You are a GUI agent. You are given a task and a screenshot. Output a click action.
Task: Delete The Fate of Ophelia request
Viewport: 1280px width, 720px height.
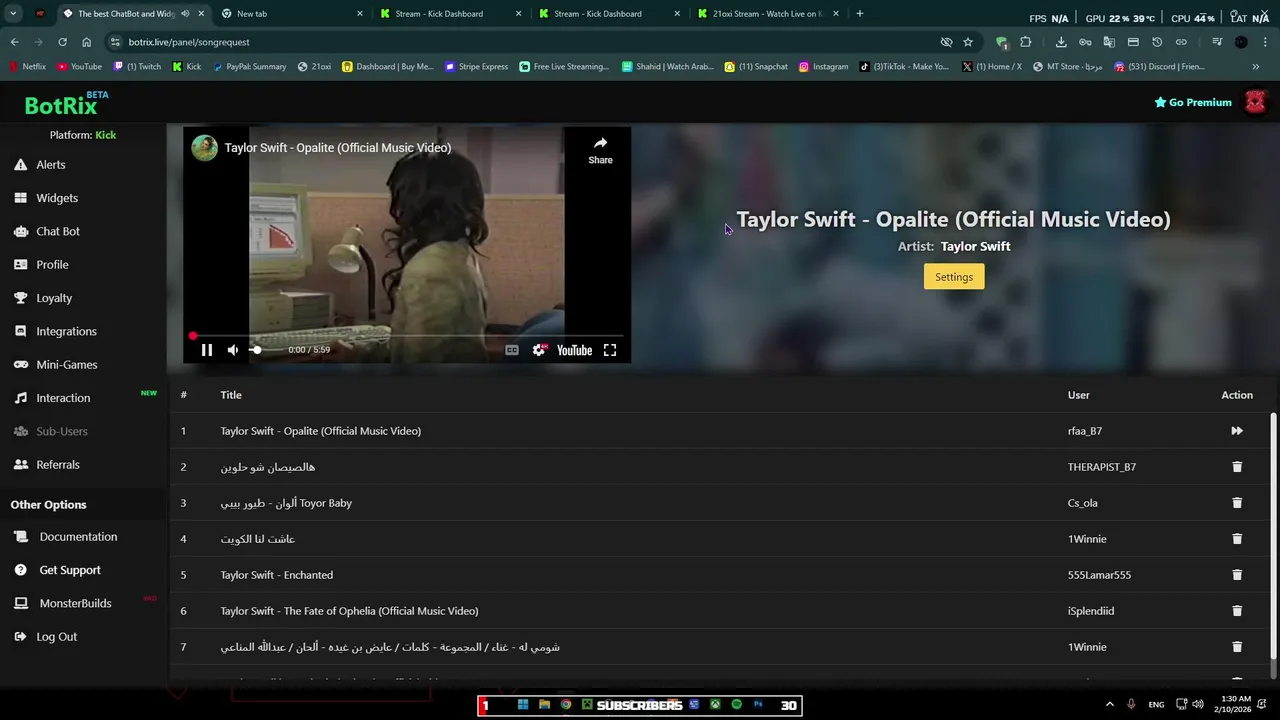1237,611
